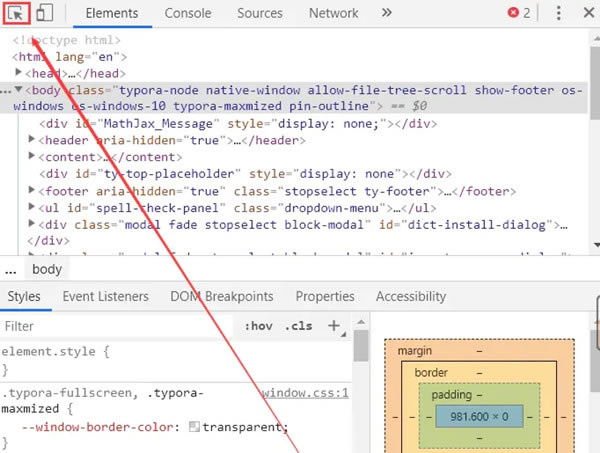Expand the head element node
The image size is (600, 453).
coord(34,73)
